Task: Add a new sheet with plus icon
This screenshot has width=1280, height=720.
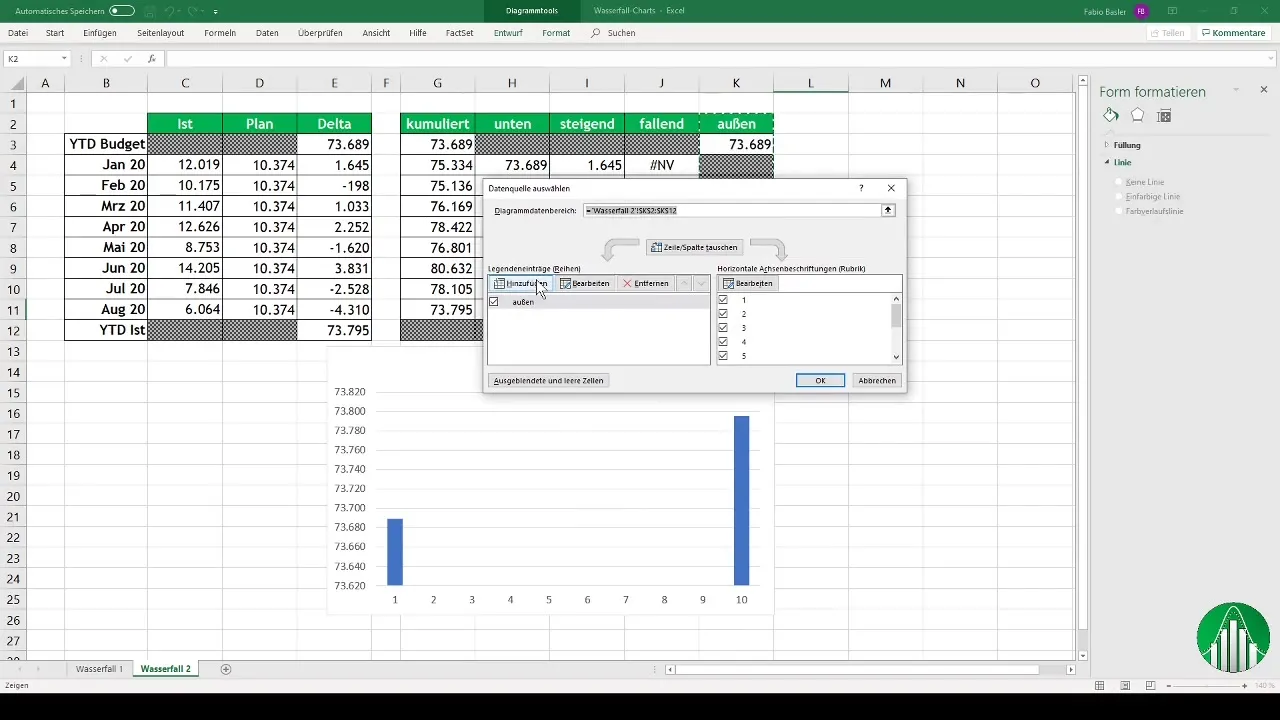Action: click(226, 669)
